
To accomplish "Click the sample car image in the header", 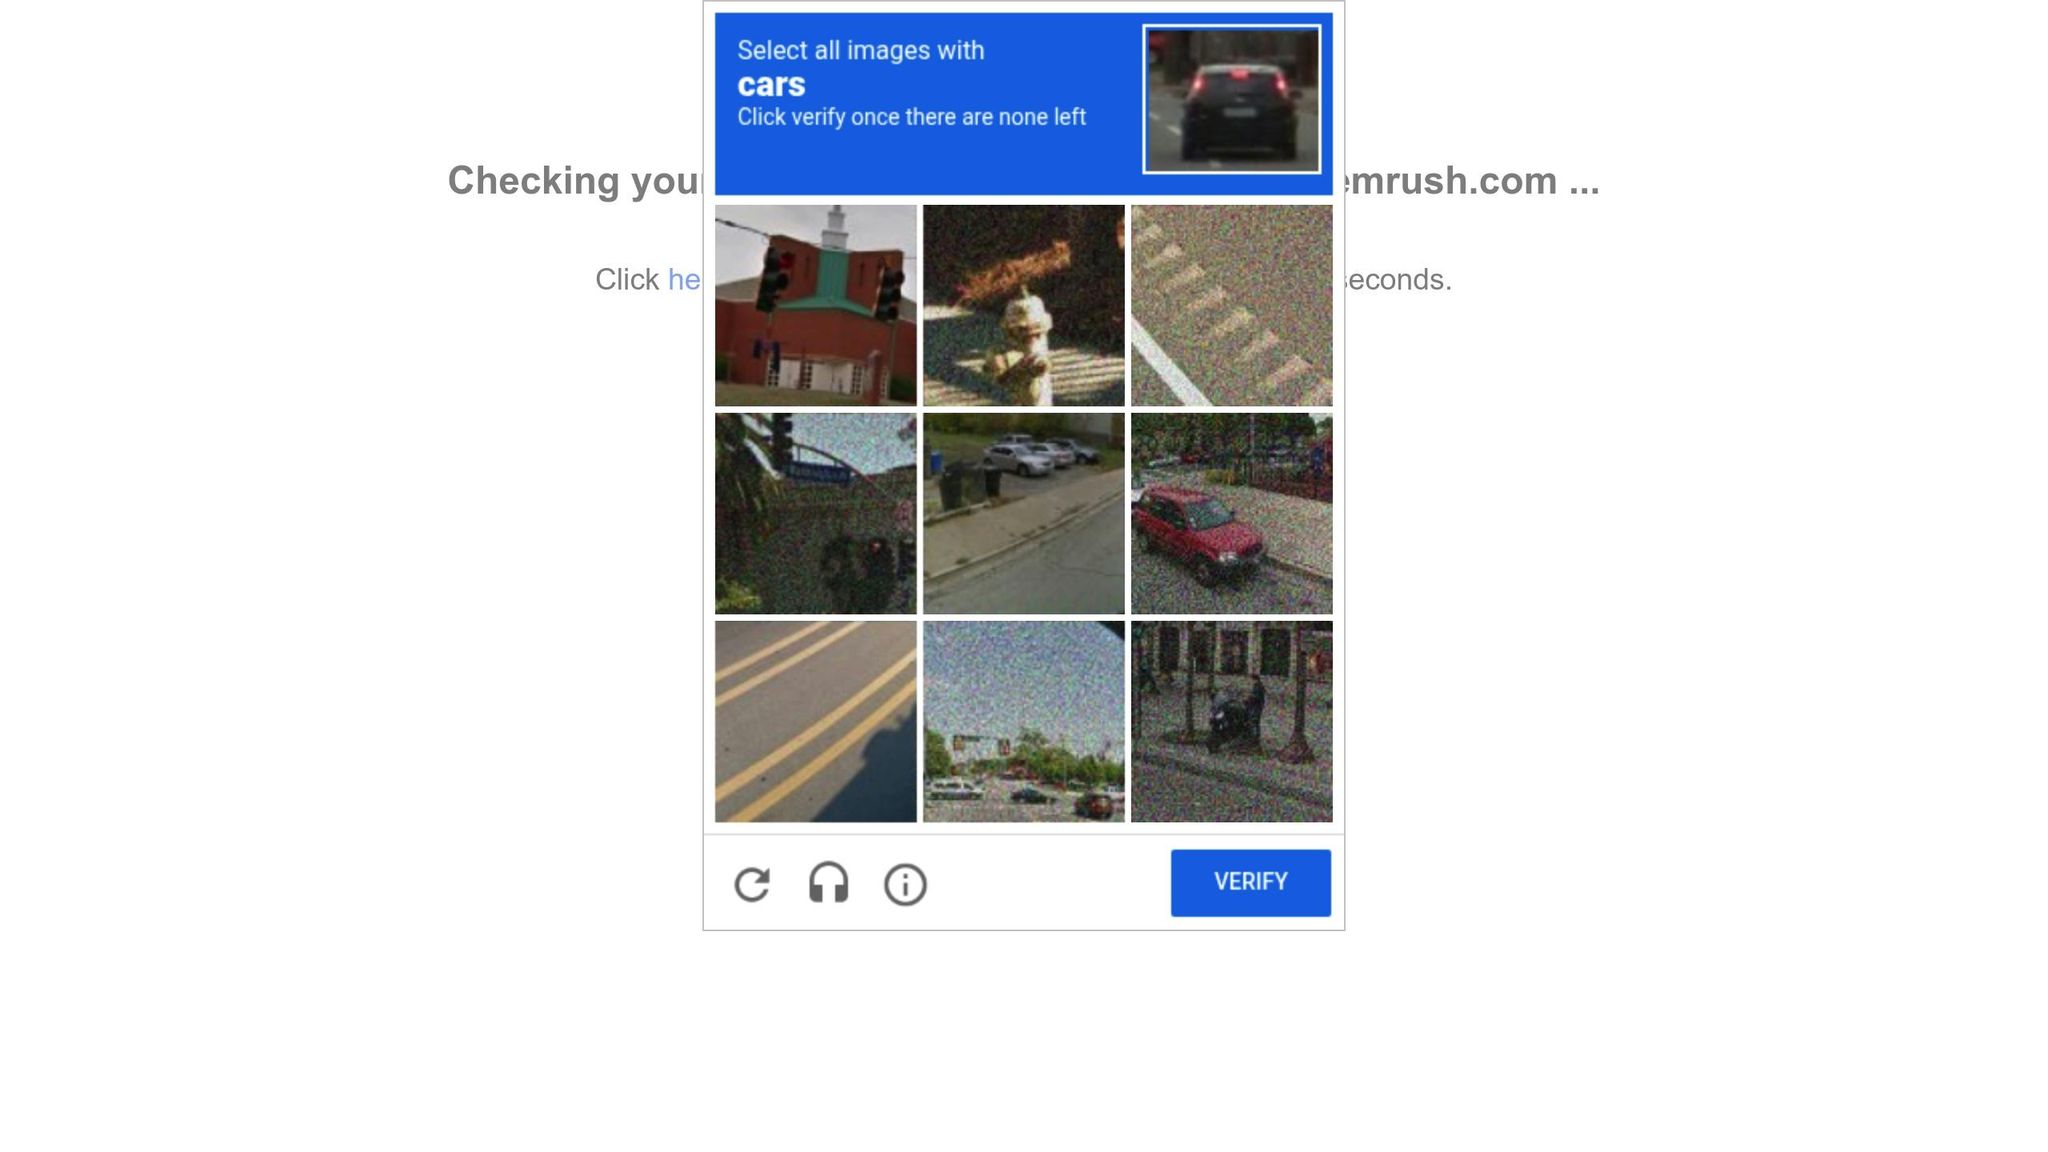I will 1232,99.
